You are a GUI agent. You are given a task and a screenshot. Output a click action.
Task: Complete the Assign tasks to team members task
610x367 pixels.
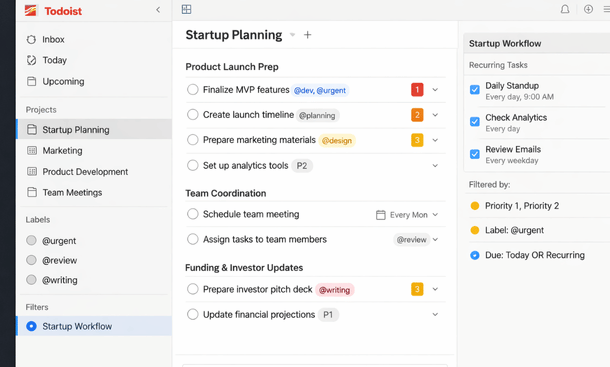pos(193,239)
